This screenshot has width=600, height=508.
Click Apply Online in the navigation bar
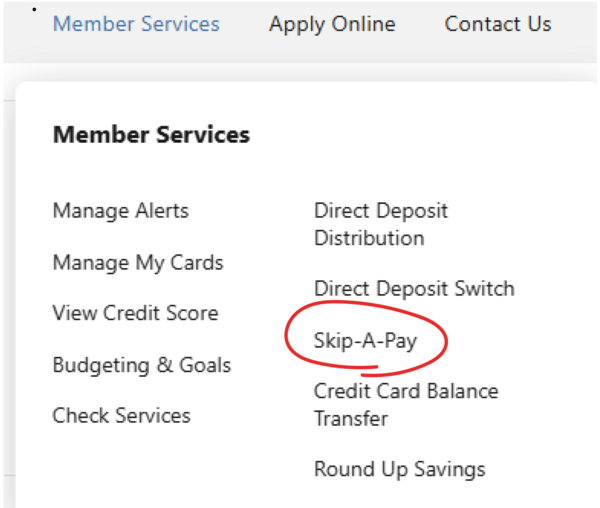coord(332,24)
